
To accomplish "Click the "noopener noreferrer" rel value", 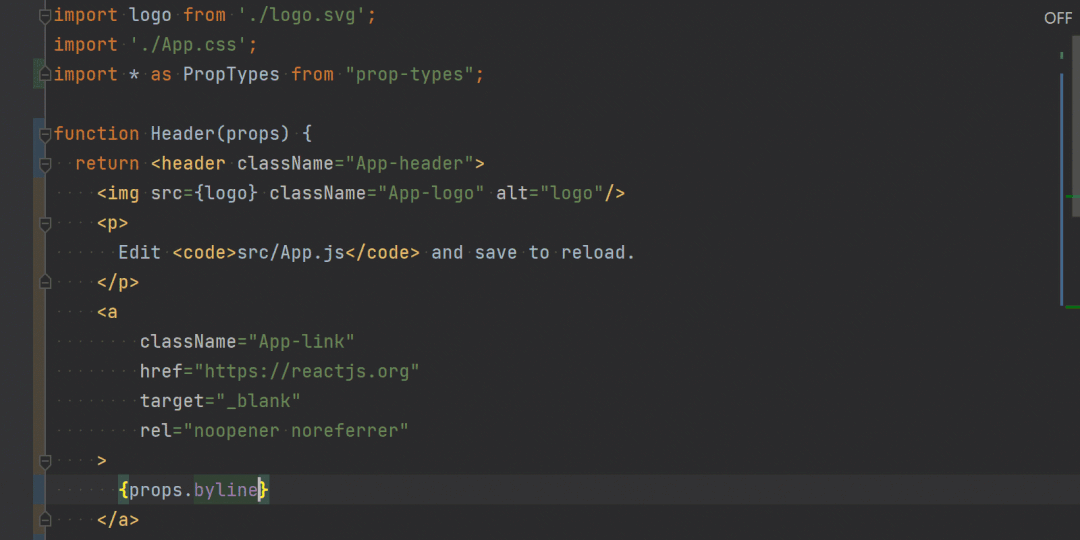I will pos(296,430).
